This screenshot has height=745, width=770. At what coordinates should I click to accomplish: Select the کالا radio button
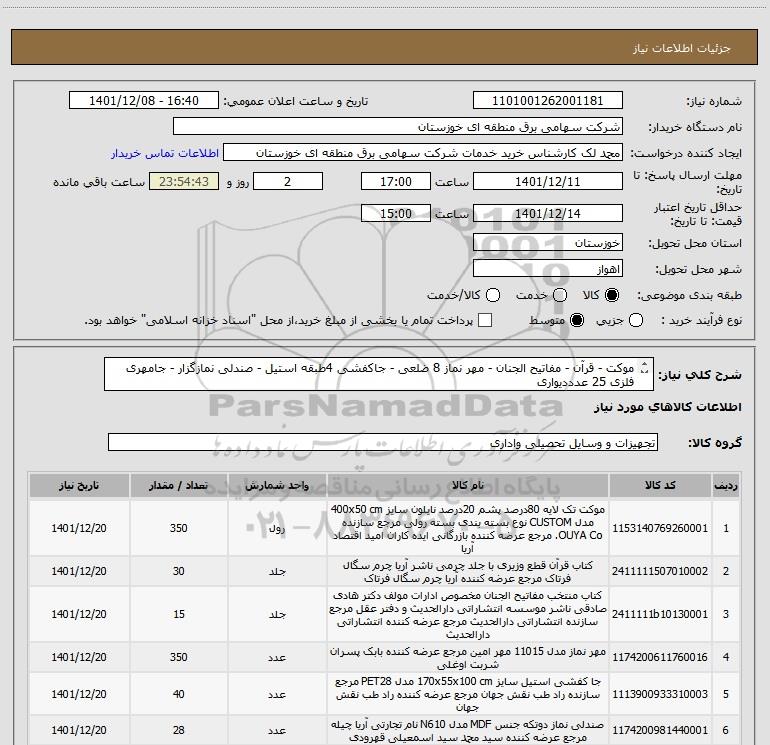[x=612, y=295]
